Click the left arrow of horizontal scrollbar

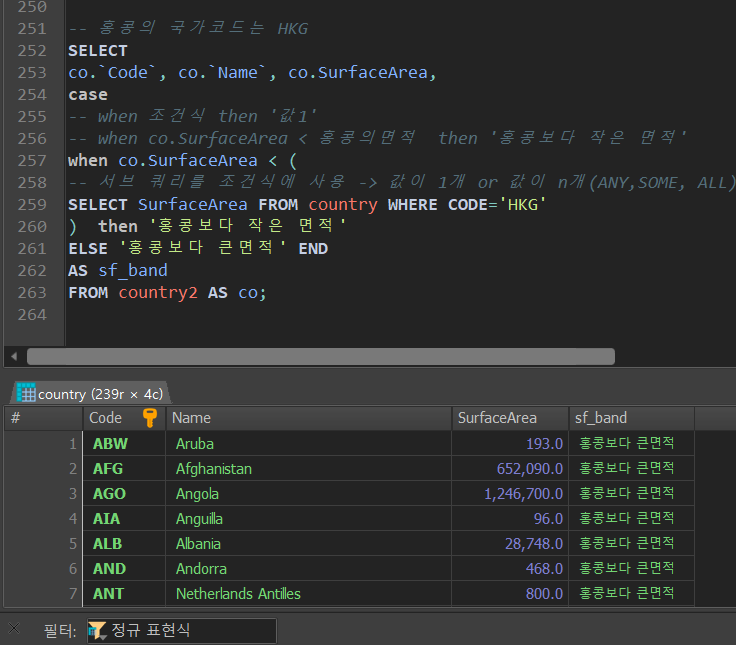[x=14, y=356]
